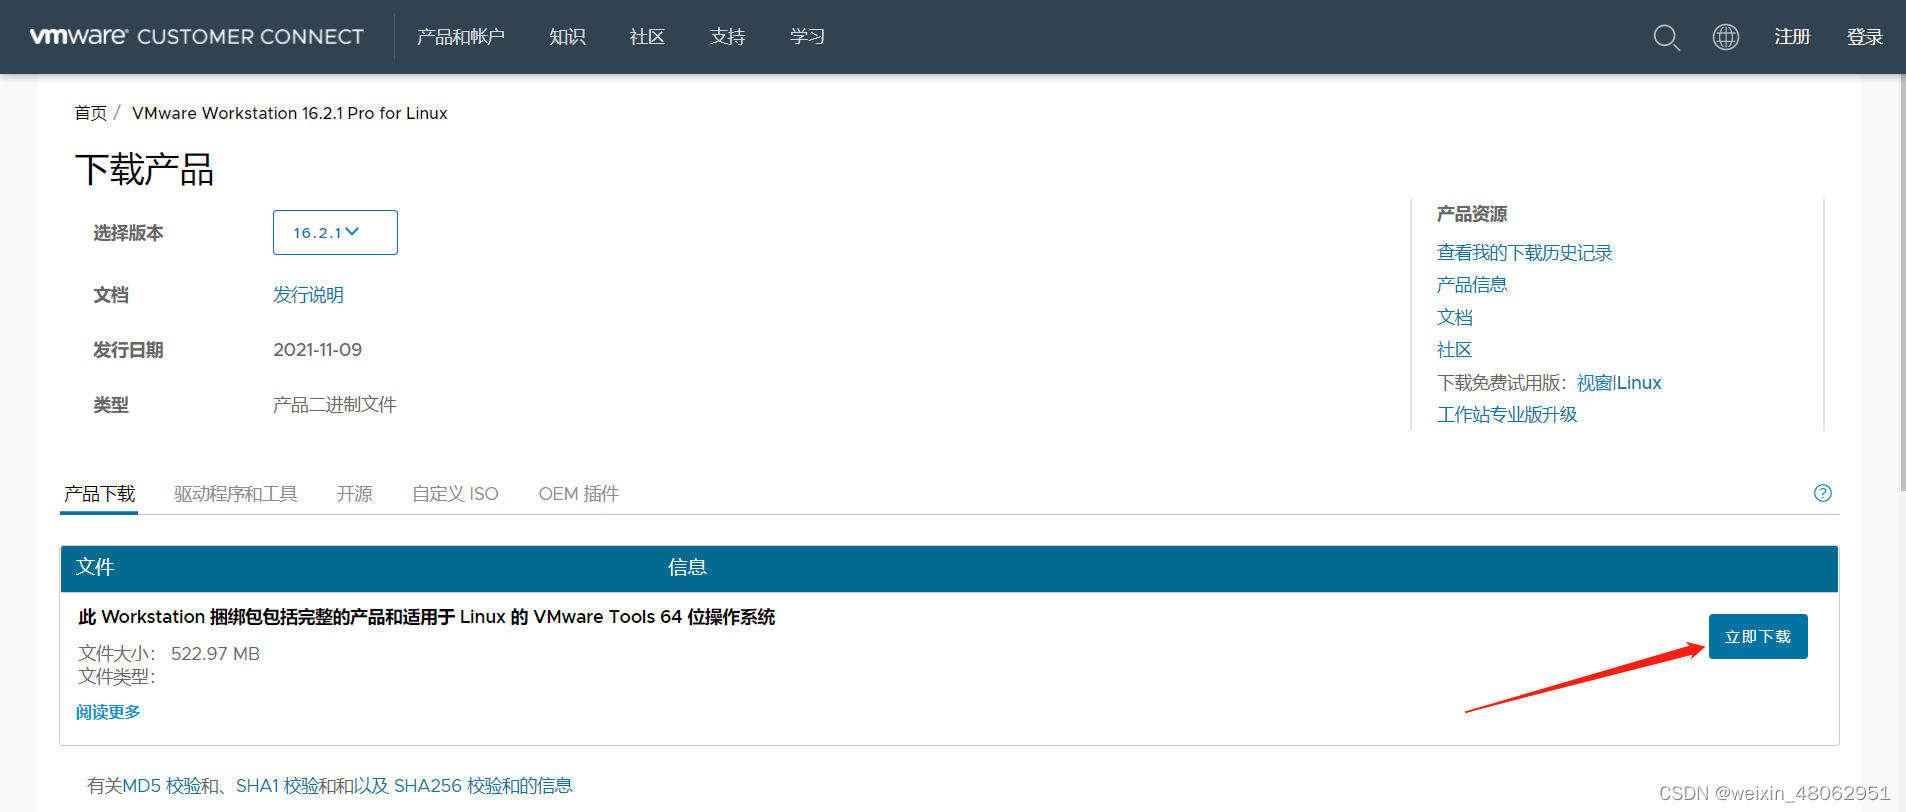This screenshot has height=812, width=1906.
Task: Open SHA1 校验和以及 SHA256 校验和的信息 link
Action: (404, 786)
